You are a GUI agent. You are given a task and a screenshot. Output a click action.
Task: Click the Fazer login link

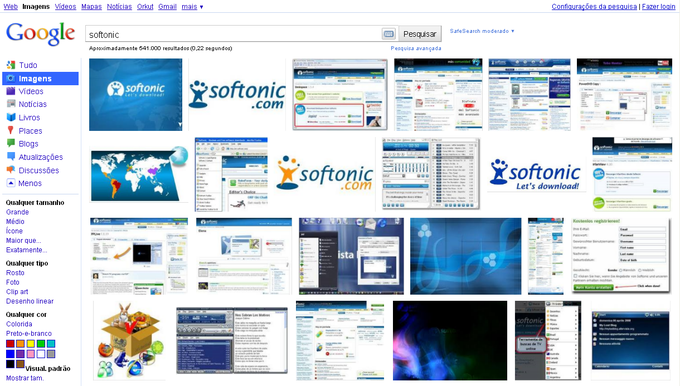point(658,7)
